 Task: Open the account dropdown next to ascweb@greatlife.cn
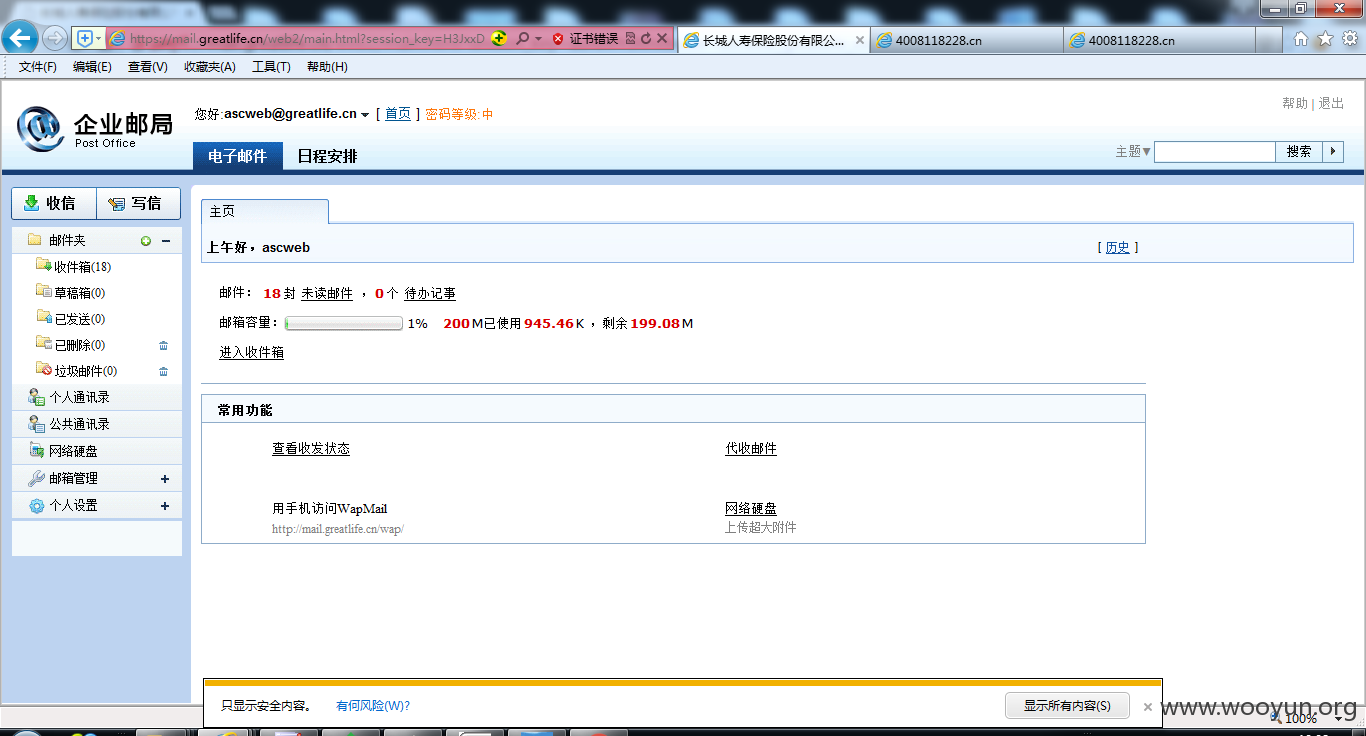365,115
